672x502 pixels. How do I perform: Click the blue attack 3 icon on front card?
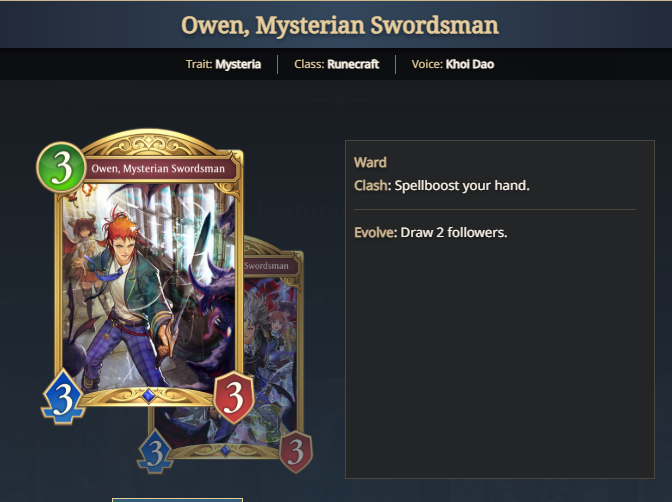[63, 397]
